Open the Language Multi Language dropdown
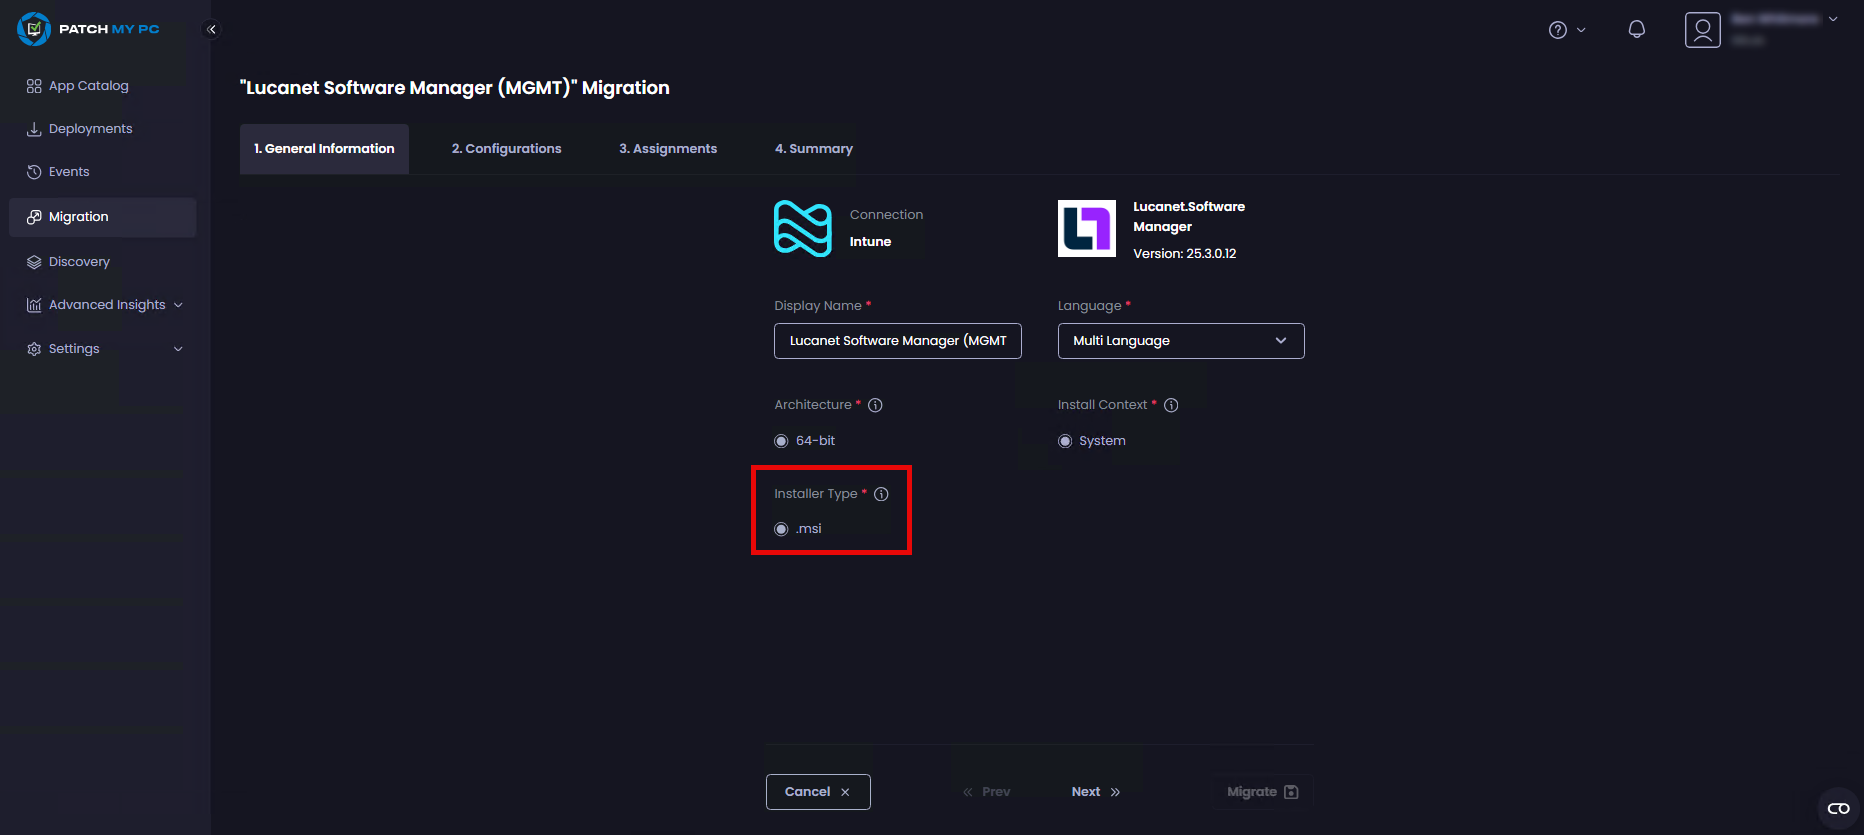 [x=1181, y=341]
